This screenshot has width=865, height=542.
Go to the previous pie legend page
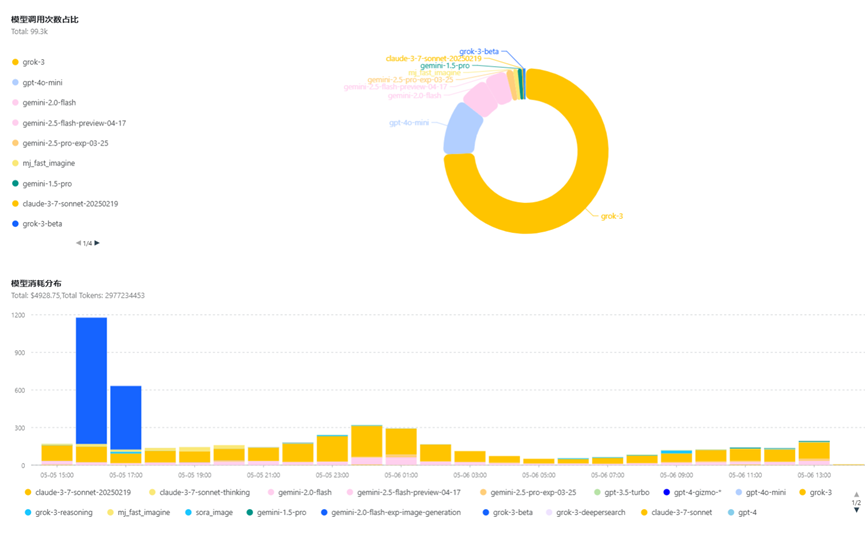coord(78,243)
